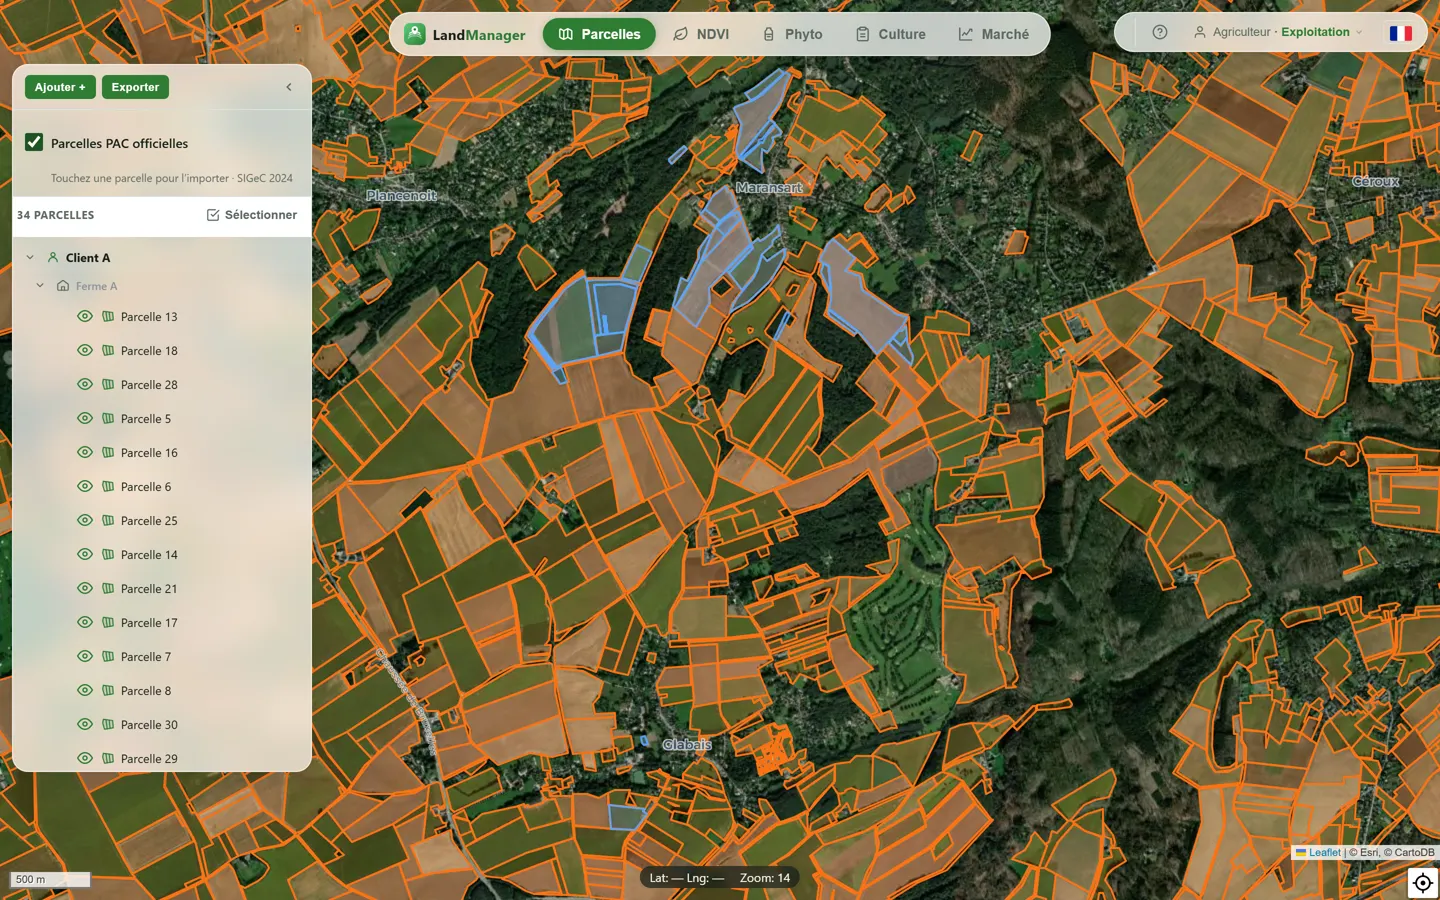This screenshot has width=1440, height=900.
Task: Toggle visibility of Parcelle 5
Action: 85,418
